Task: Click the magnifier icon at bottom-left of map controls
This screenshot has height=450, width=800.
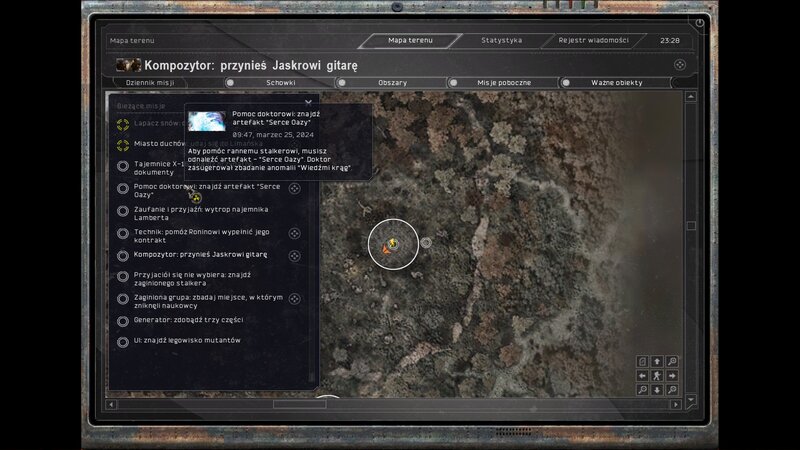Action: [x=642, y=390]
